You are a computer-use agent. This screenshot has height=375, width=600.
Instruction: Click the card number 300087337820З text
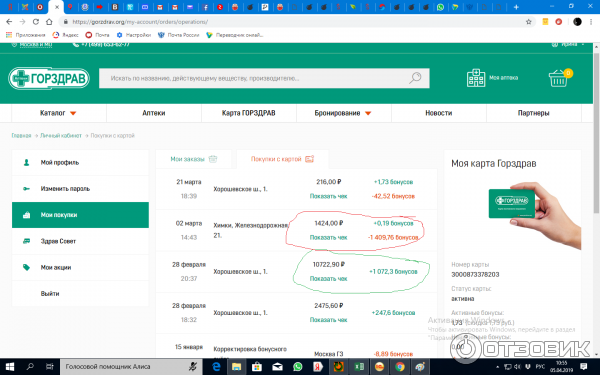coord(475,274)
